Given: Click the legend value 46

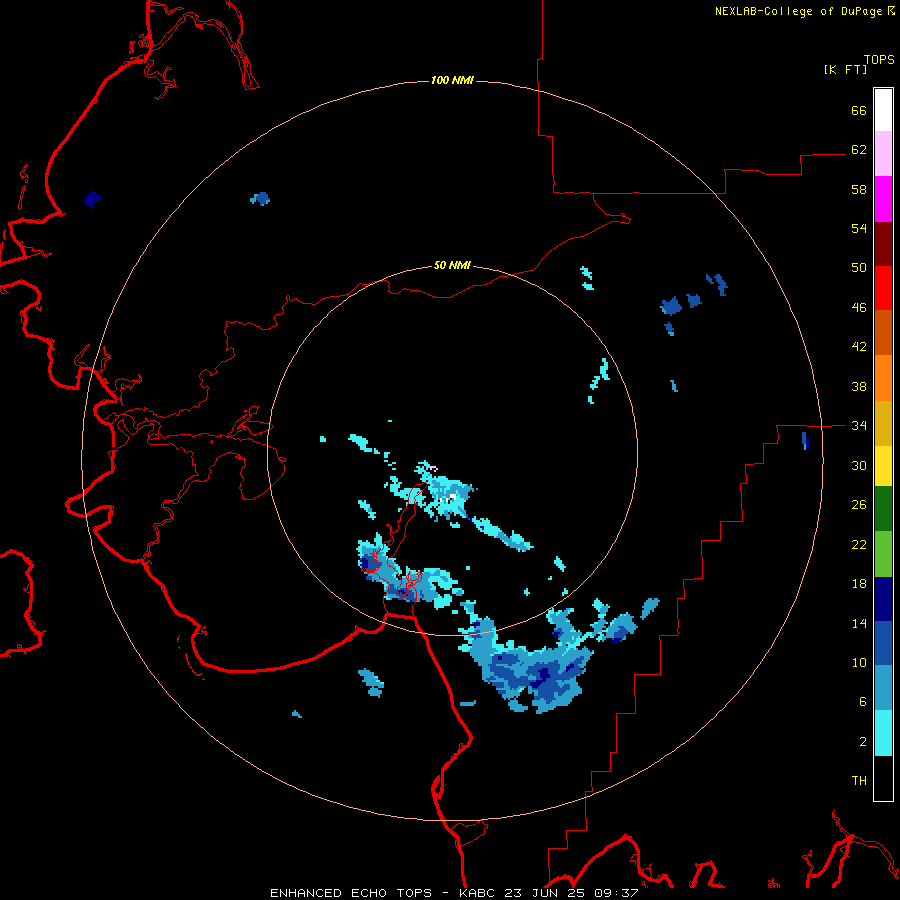Looking at the screenshot, I should click(859, 308).
